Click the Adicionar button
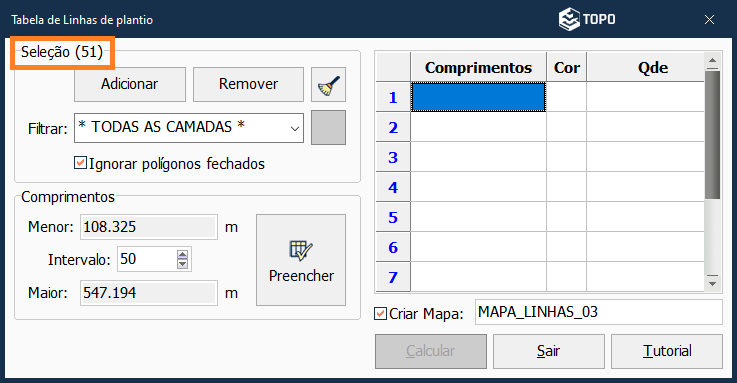The image size is (737, 383). coord(130,84)
